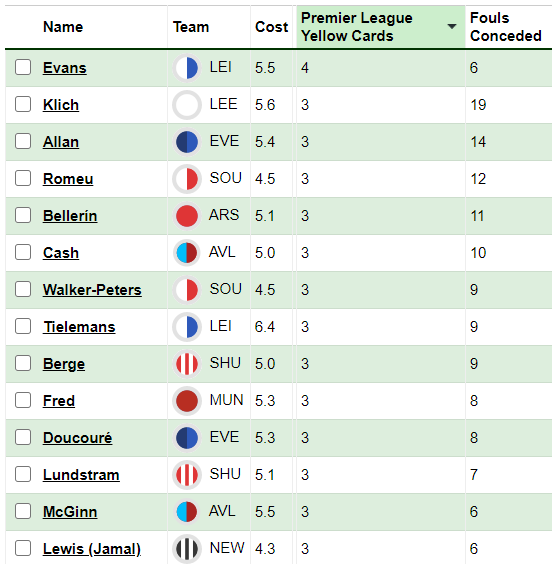Click the Leicester badge icon in Evans row
The height and width of the screenshot is (564, 556).
(x=187, y=68)
